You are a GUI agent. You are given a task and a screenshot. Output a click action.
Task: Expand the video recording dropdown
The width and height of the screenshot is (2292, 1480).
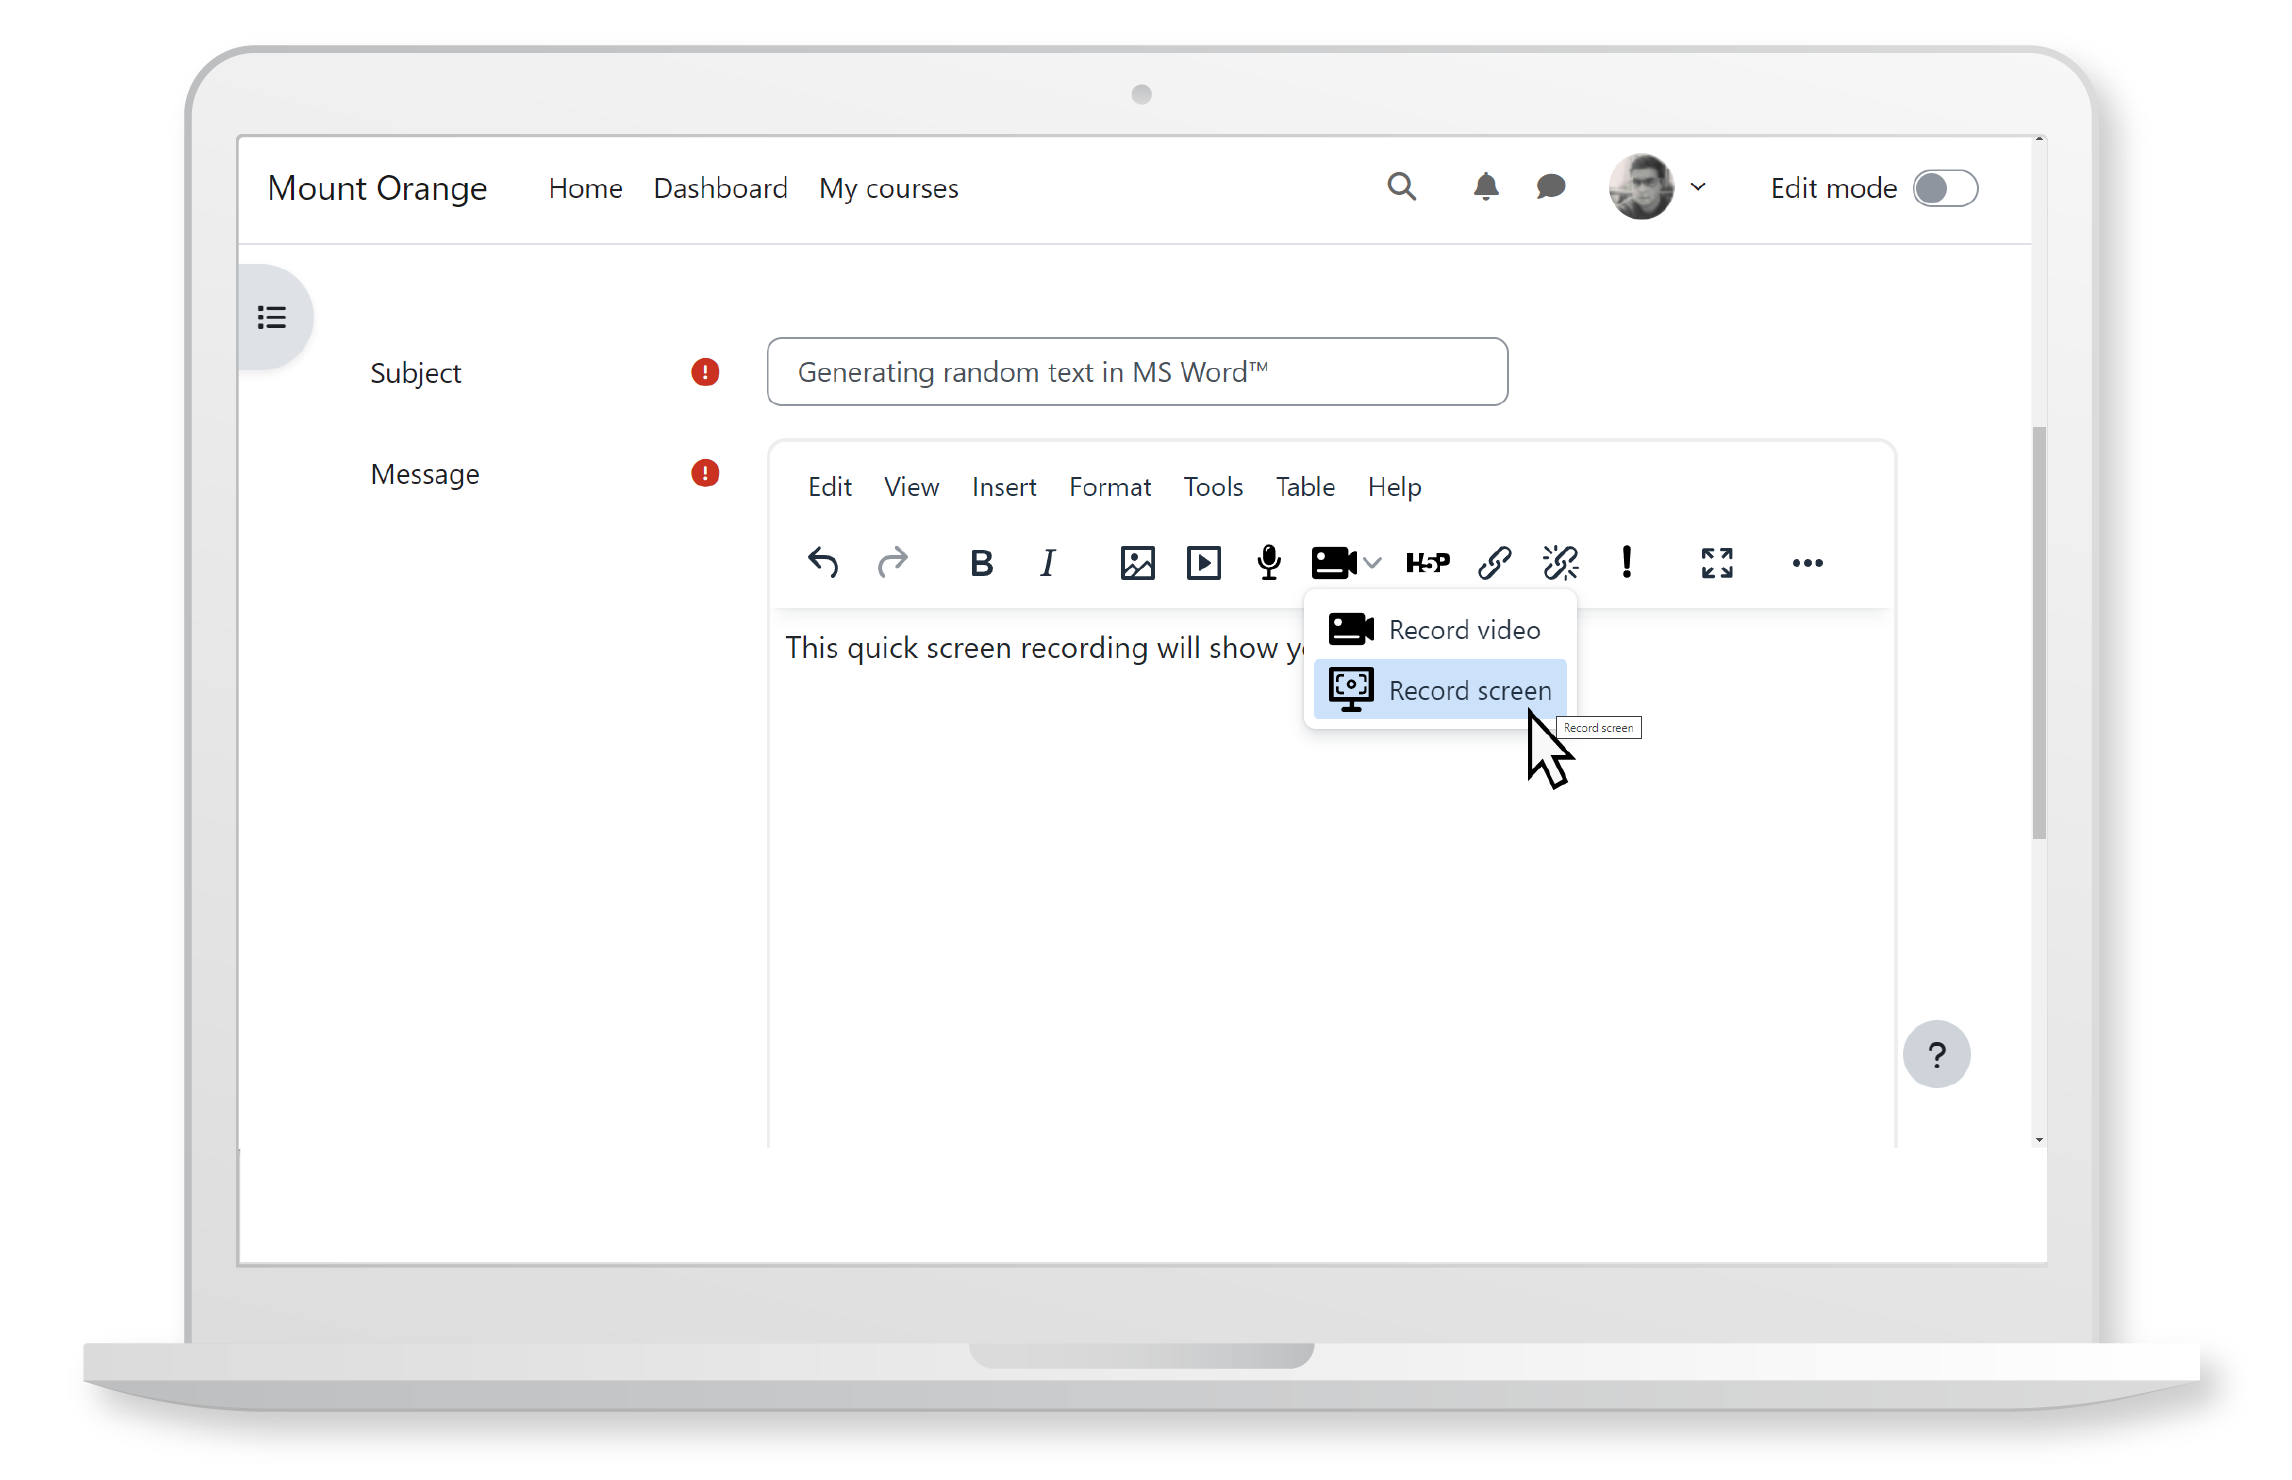1368,563
